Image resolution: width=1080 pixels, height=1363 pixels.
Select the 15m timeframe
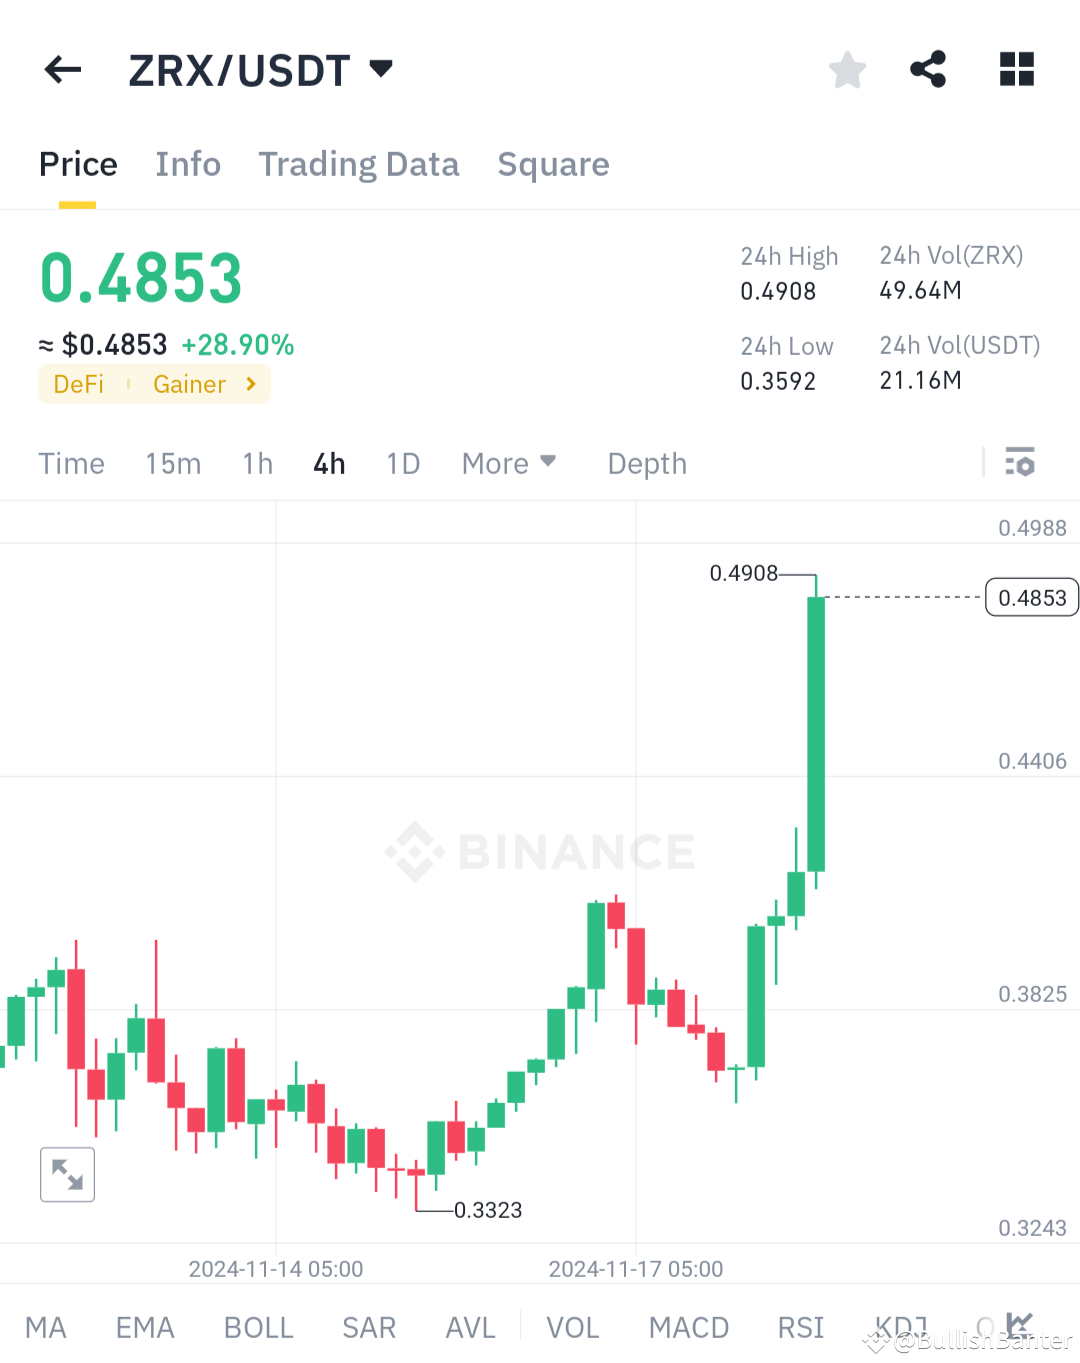point(173,463)
